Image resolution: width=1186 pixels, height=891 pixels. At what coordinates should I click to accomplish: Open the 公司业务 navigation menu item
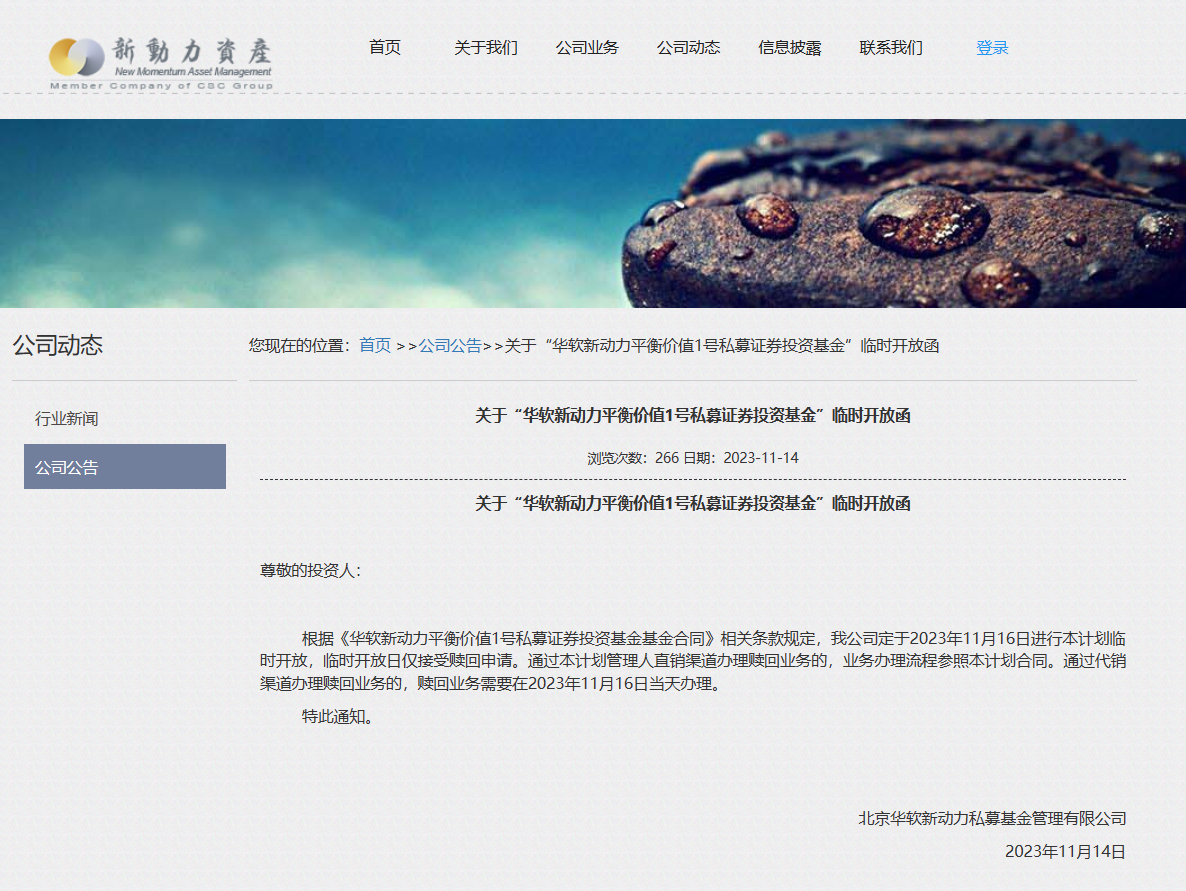point(587,48)
